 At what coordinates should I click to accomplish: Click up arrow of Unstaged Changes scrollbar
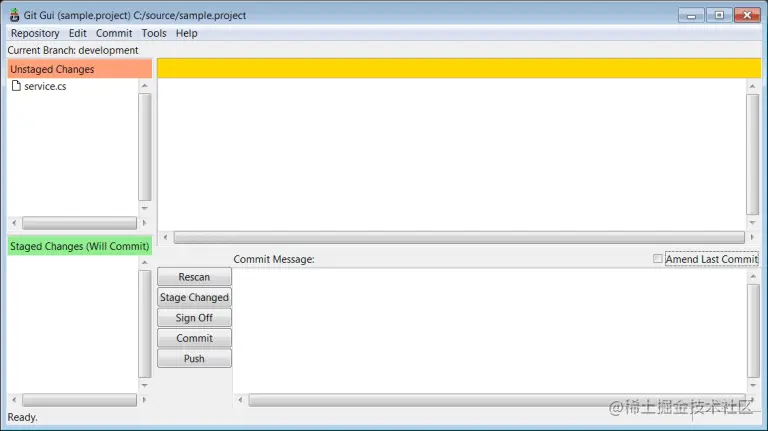(x=145, y=86)
